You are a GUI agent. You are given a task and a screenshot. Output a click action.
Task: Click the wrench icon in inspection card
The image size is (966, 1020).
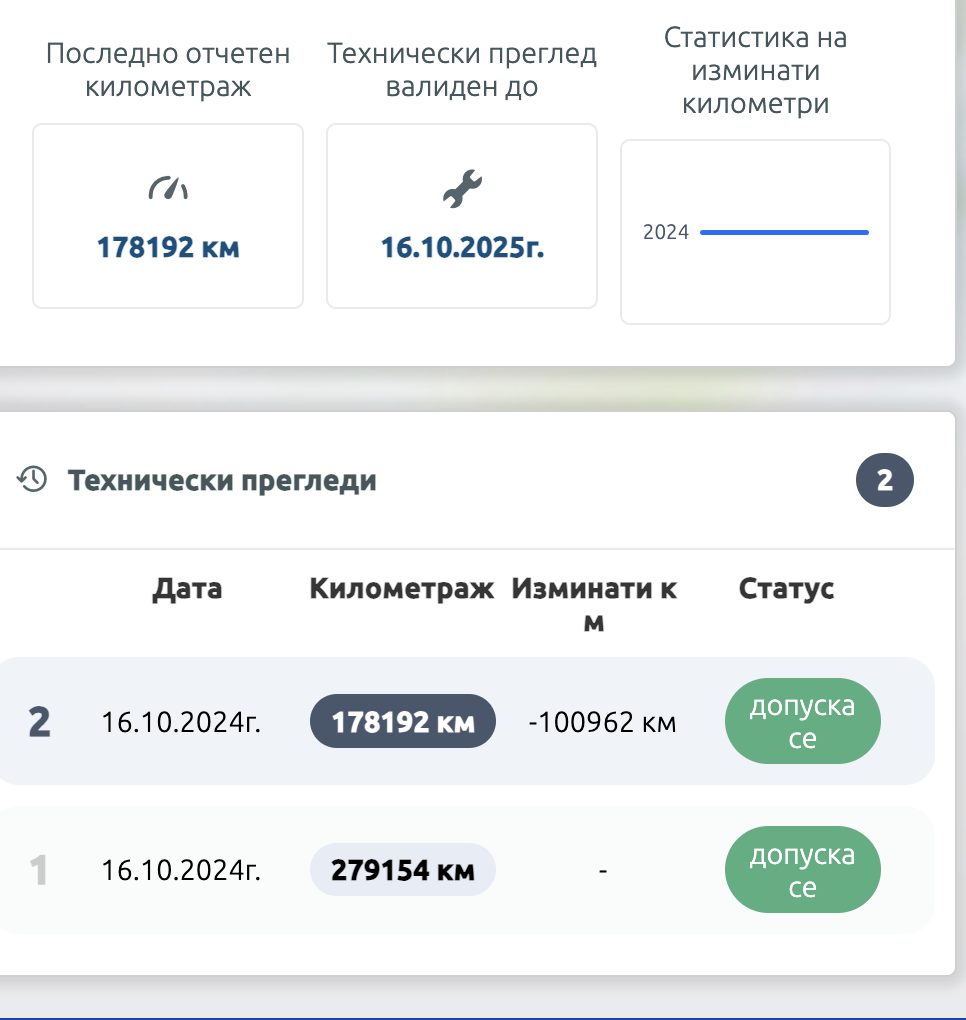463,189
